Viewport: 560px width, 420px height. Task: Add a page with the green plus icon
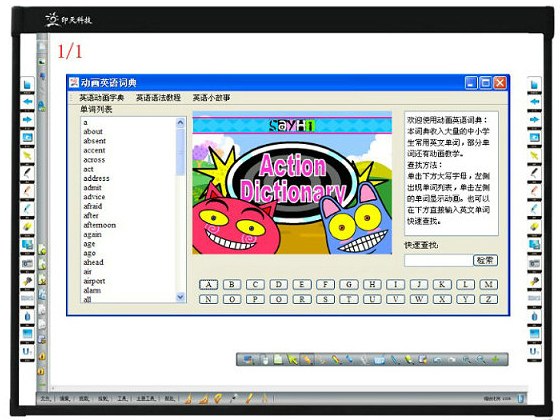(x=495, y=359)
